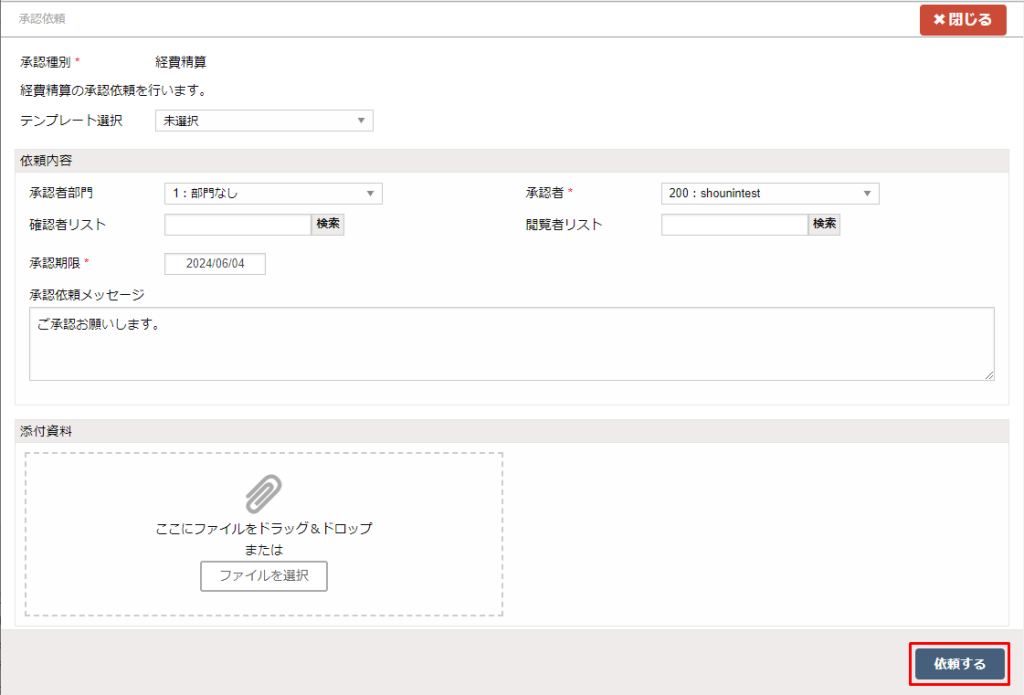Viewport: 1024px width, 695px height.
Task: Click the 依頼内容 section header
Action: click(511, 161)
